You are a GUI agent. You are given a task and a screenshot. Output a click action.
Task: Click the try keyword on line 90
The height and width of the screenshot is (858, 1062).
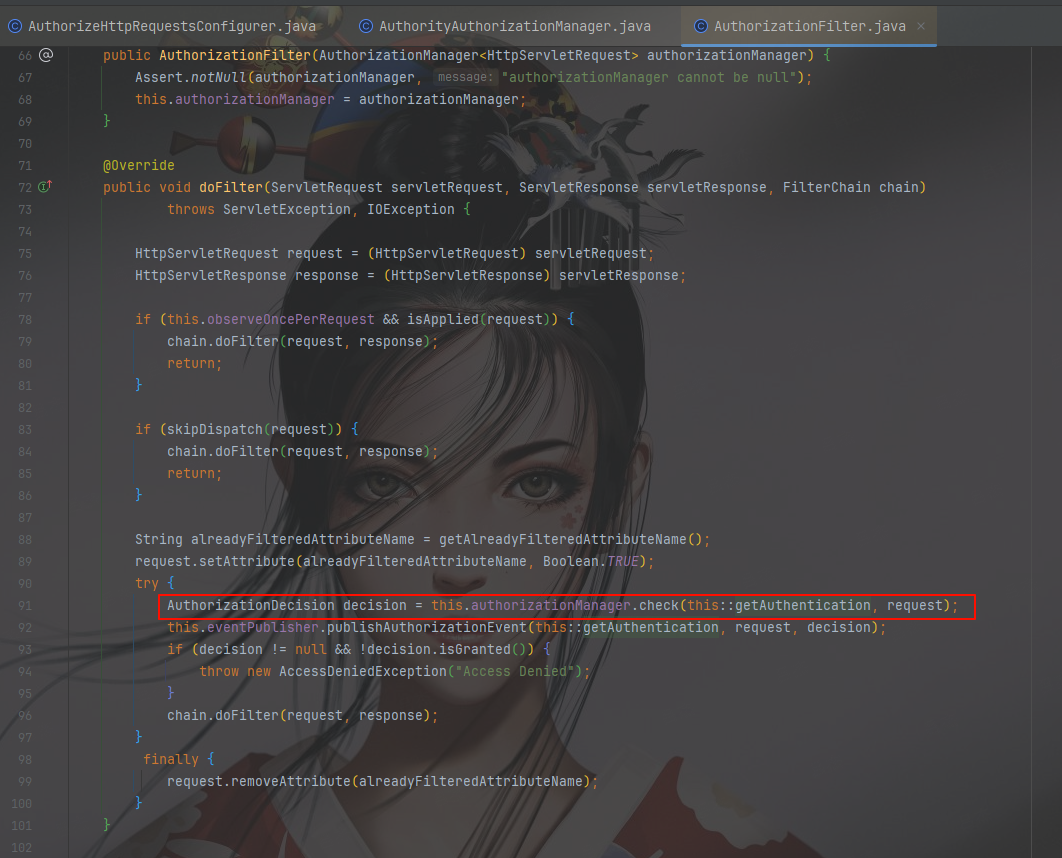147,583
